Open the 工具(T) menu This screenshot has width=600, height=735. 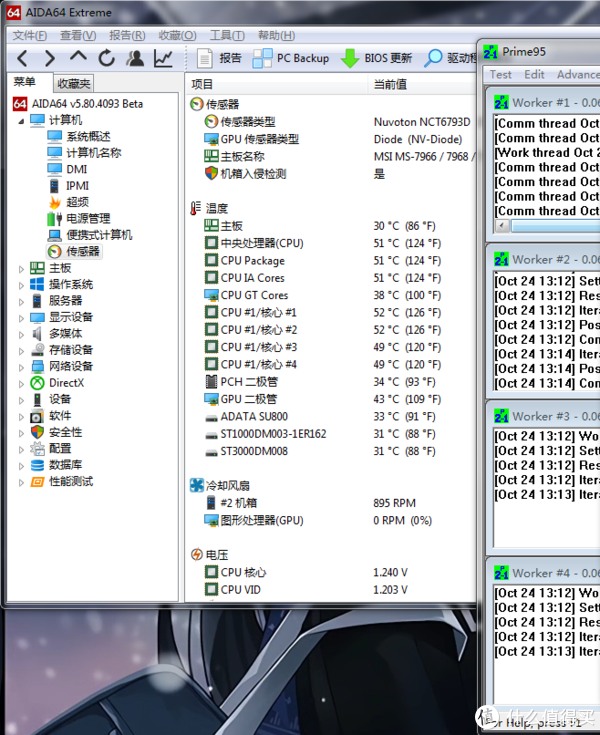point(226,35)
